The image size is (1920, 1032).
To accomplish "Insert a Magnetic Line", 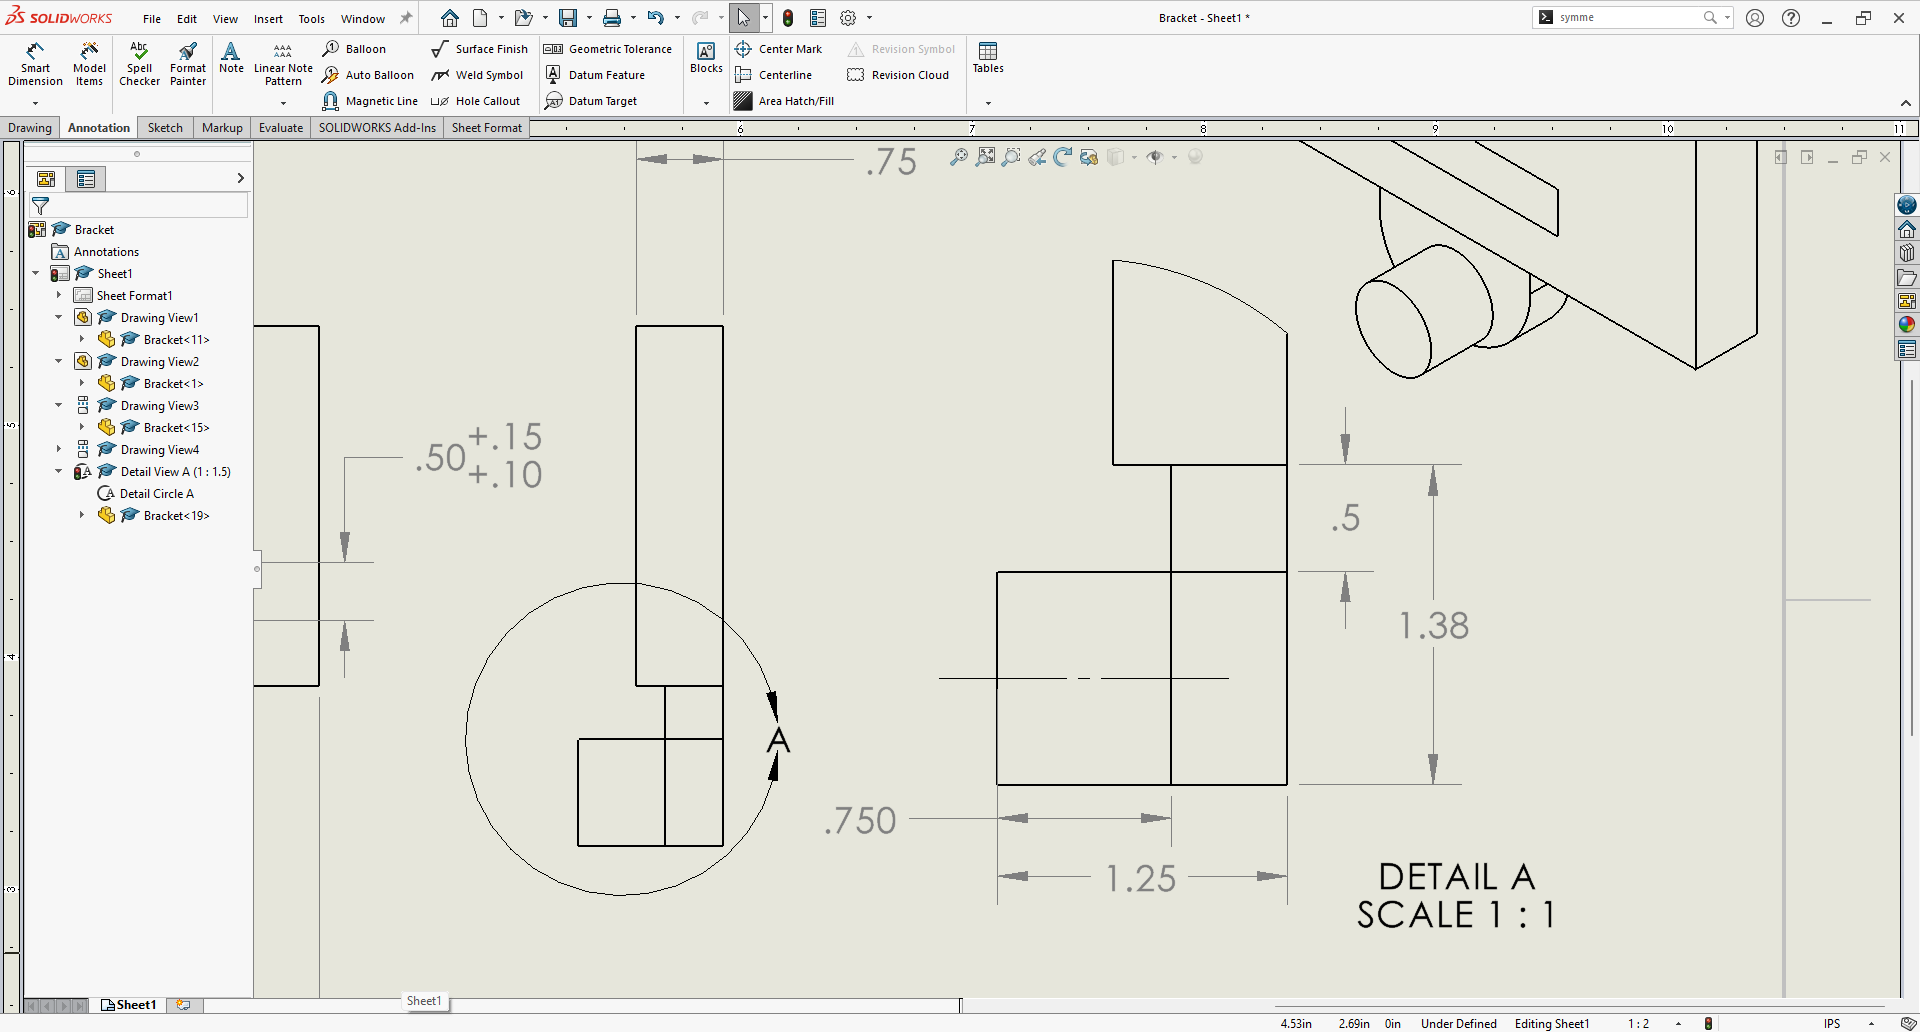I will [370, 101].
